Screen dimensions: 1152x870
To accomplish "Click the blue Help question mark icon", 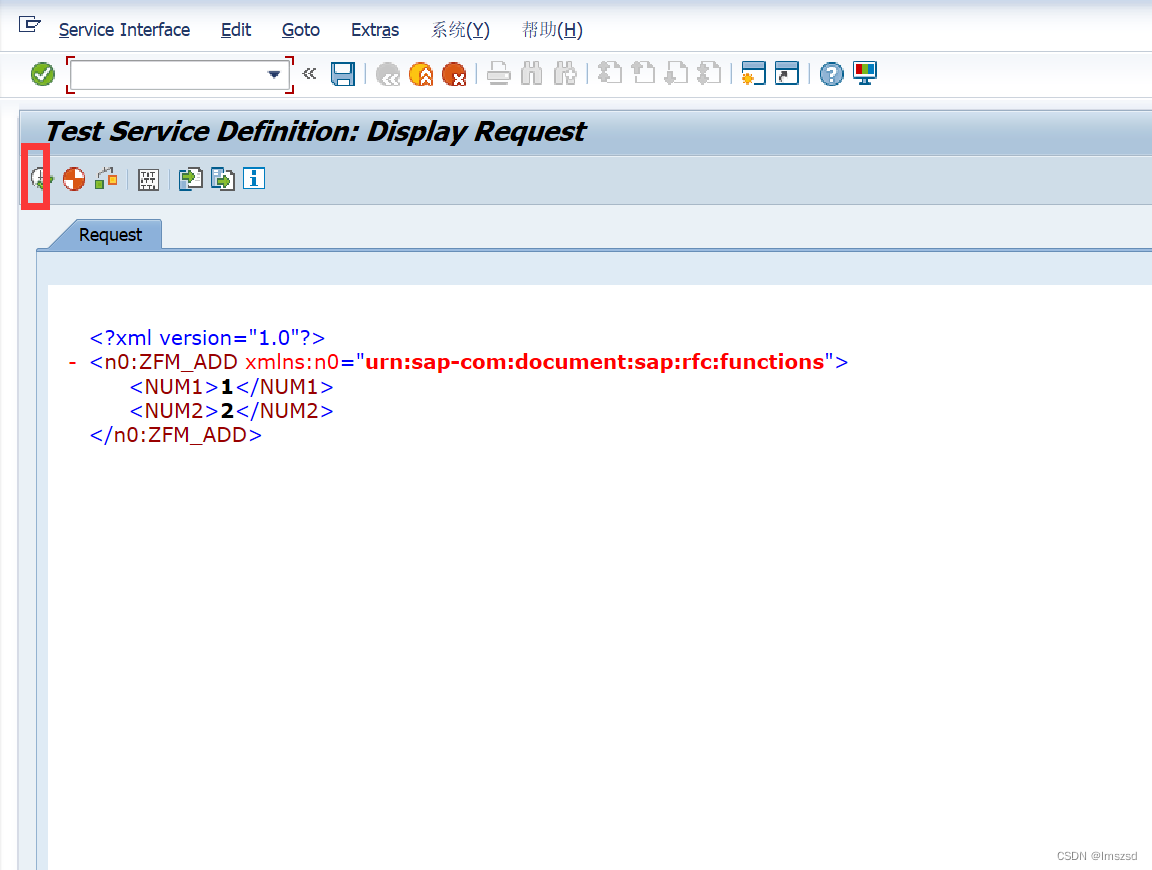I will pyautogui.click(x=832, y=74).
